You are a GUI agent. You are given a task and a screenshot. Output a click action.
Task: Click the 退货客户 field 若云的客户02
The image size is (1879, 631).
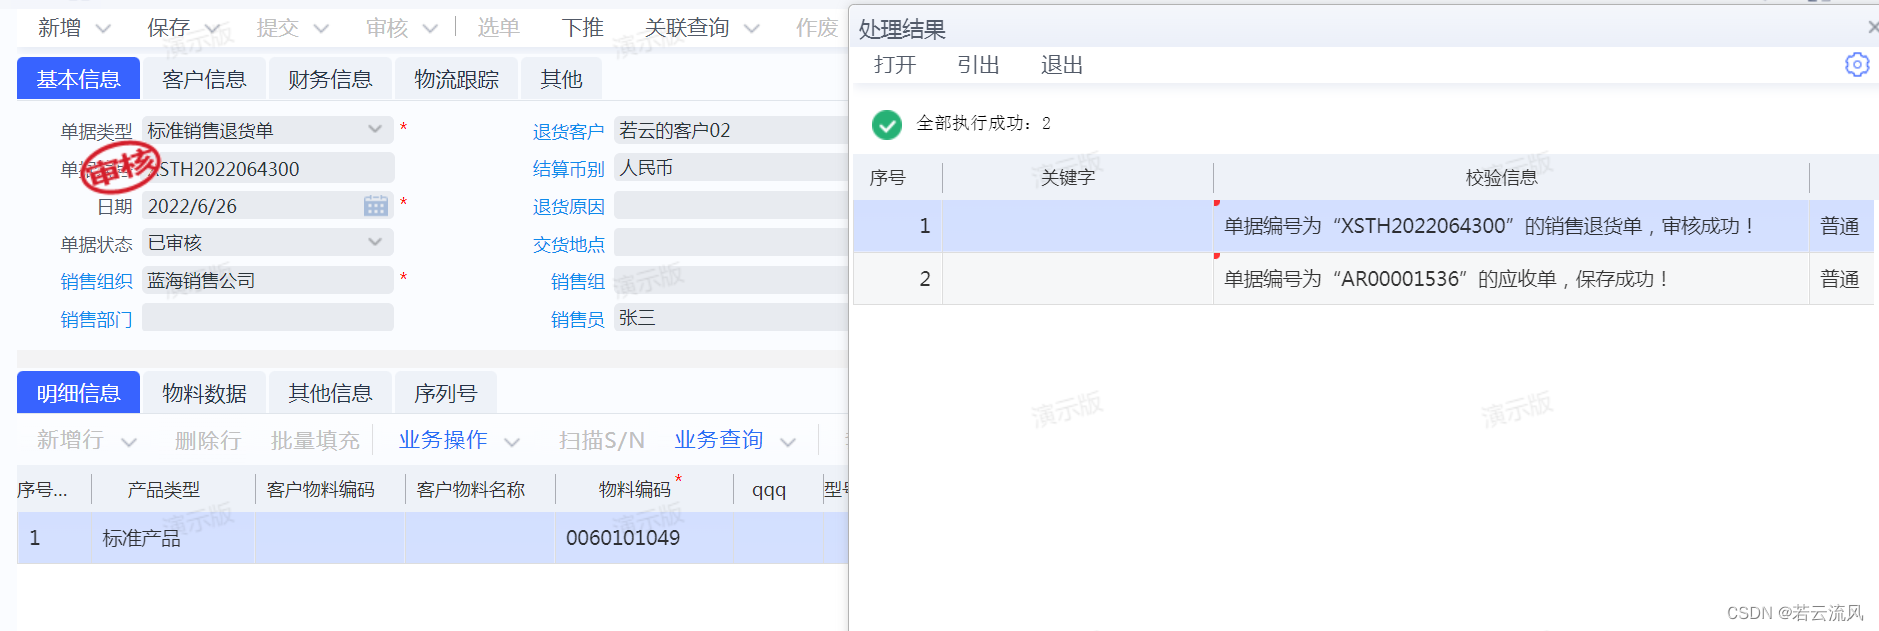(x=731, y=130)
